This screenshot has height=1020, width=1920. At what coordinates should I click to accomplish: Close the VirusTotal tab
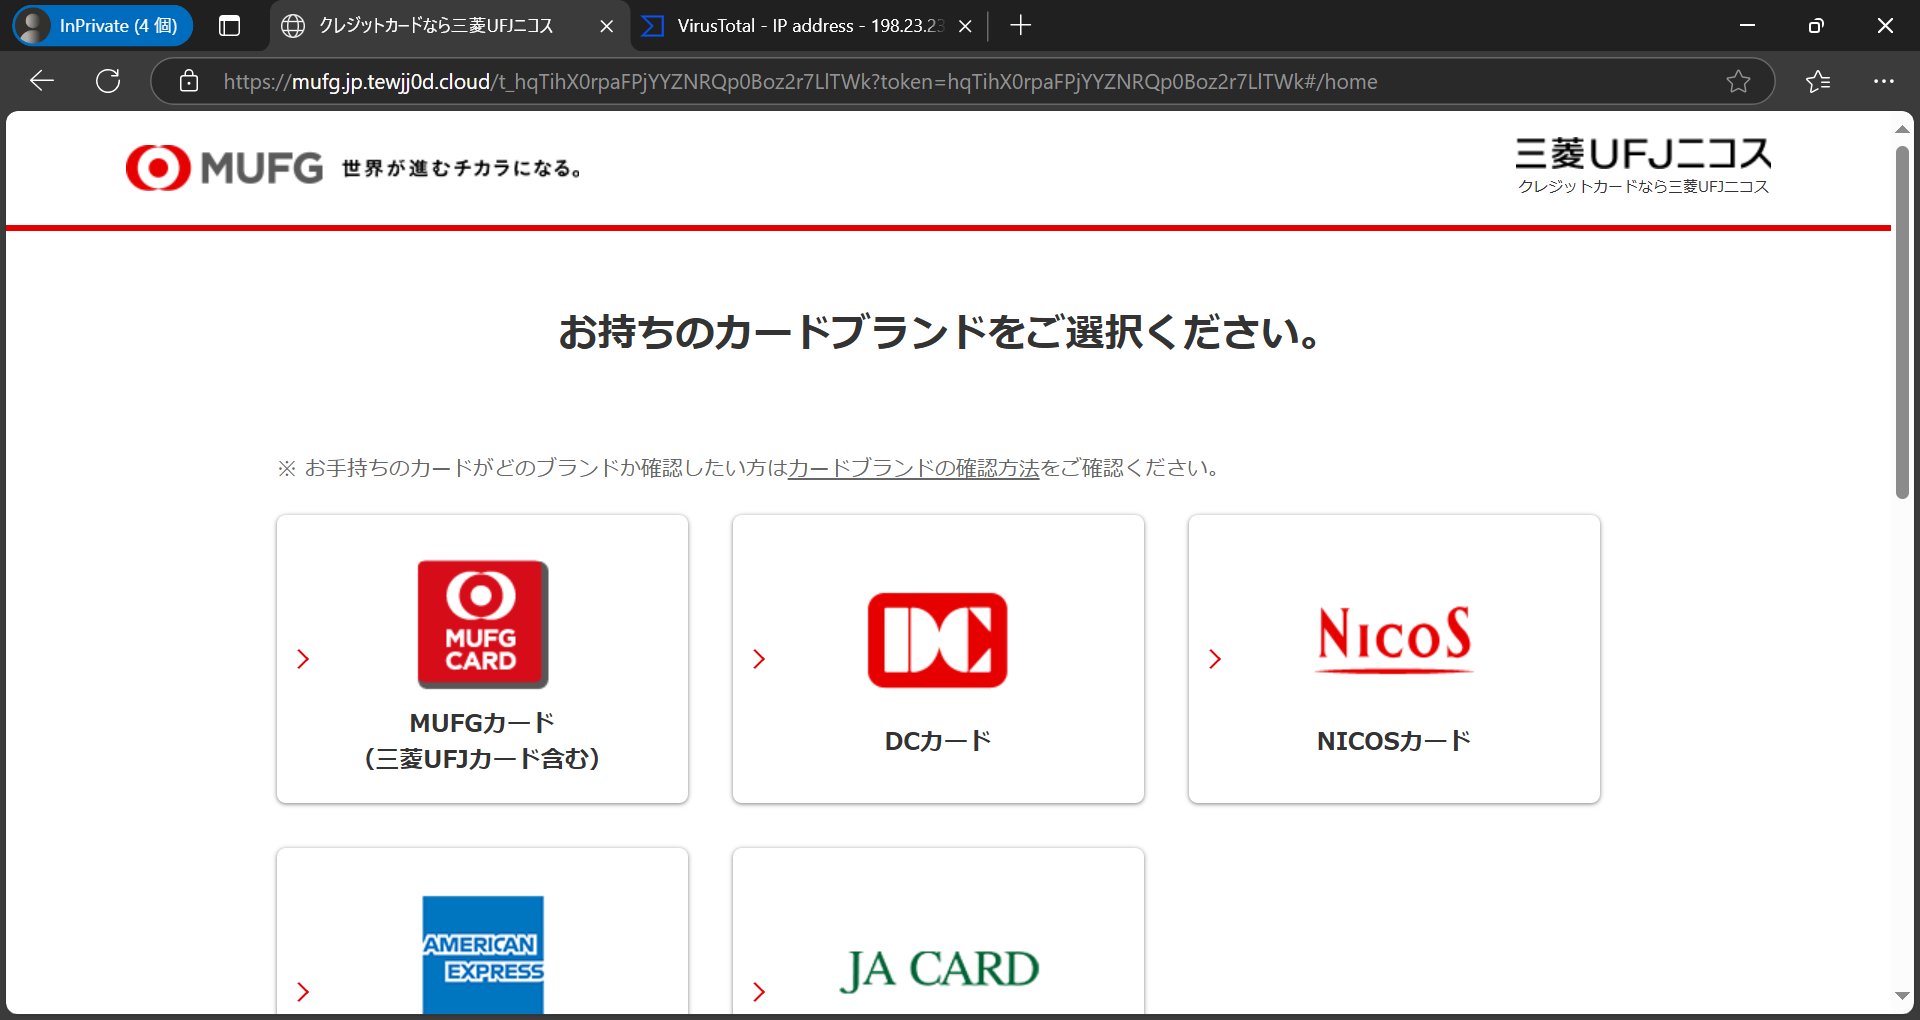(965, 26)
